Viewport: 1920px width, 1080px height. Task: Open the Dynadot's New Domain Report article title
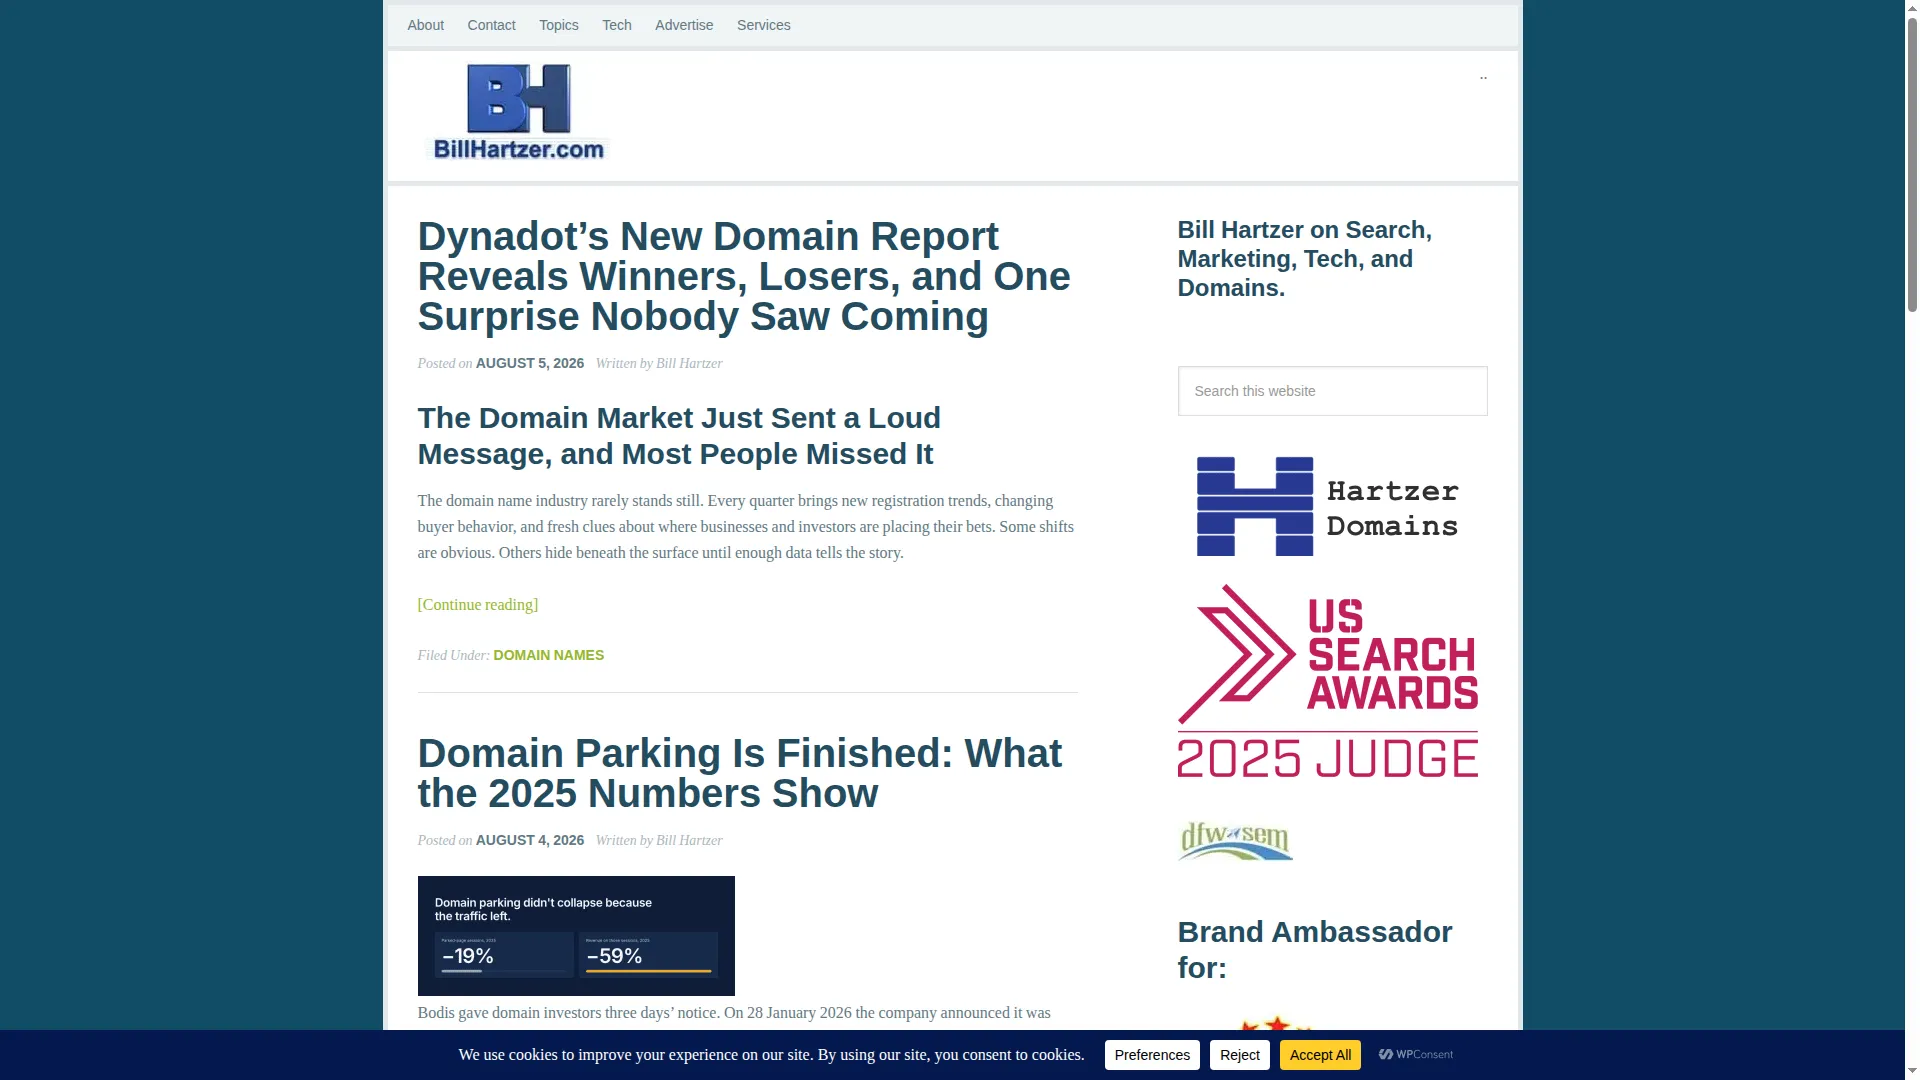(744, 276)
